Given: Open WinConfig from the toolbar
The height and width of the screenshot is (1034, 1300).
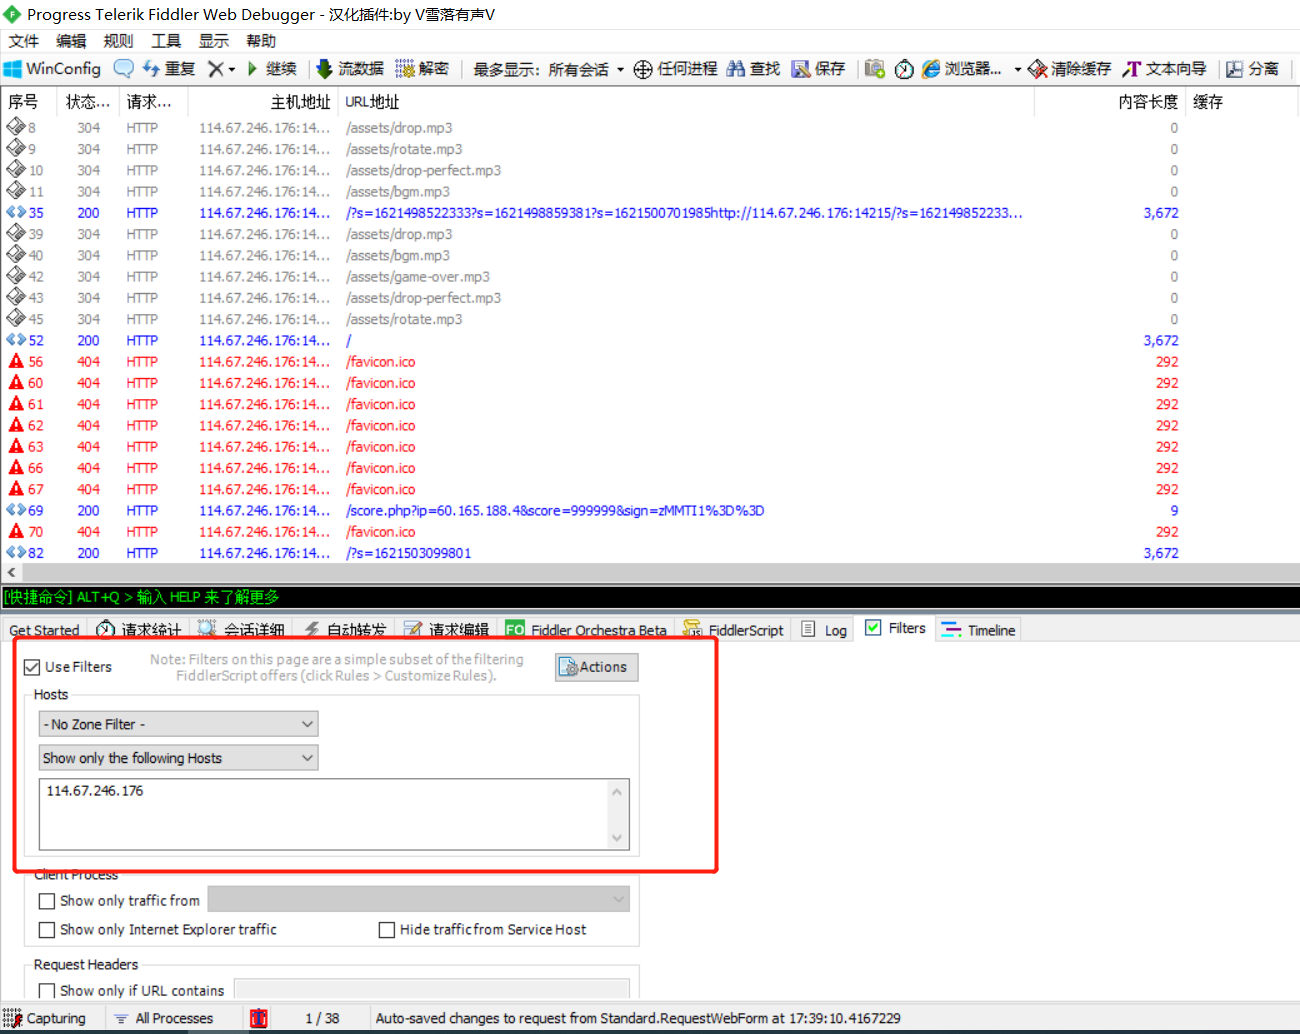Looking at the screenshot, I should coord(52,69).
